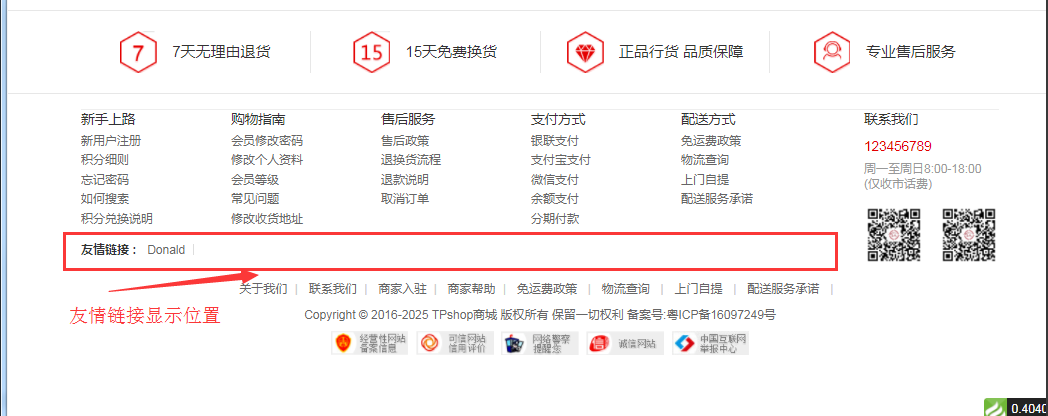
Task: Click the right QR code image
Action: (x=969, y=234)
